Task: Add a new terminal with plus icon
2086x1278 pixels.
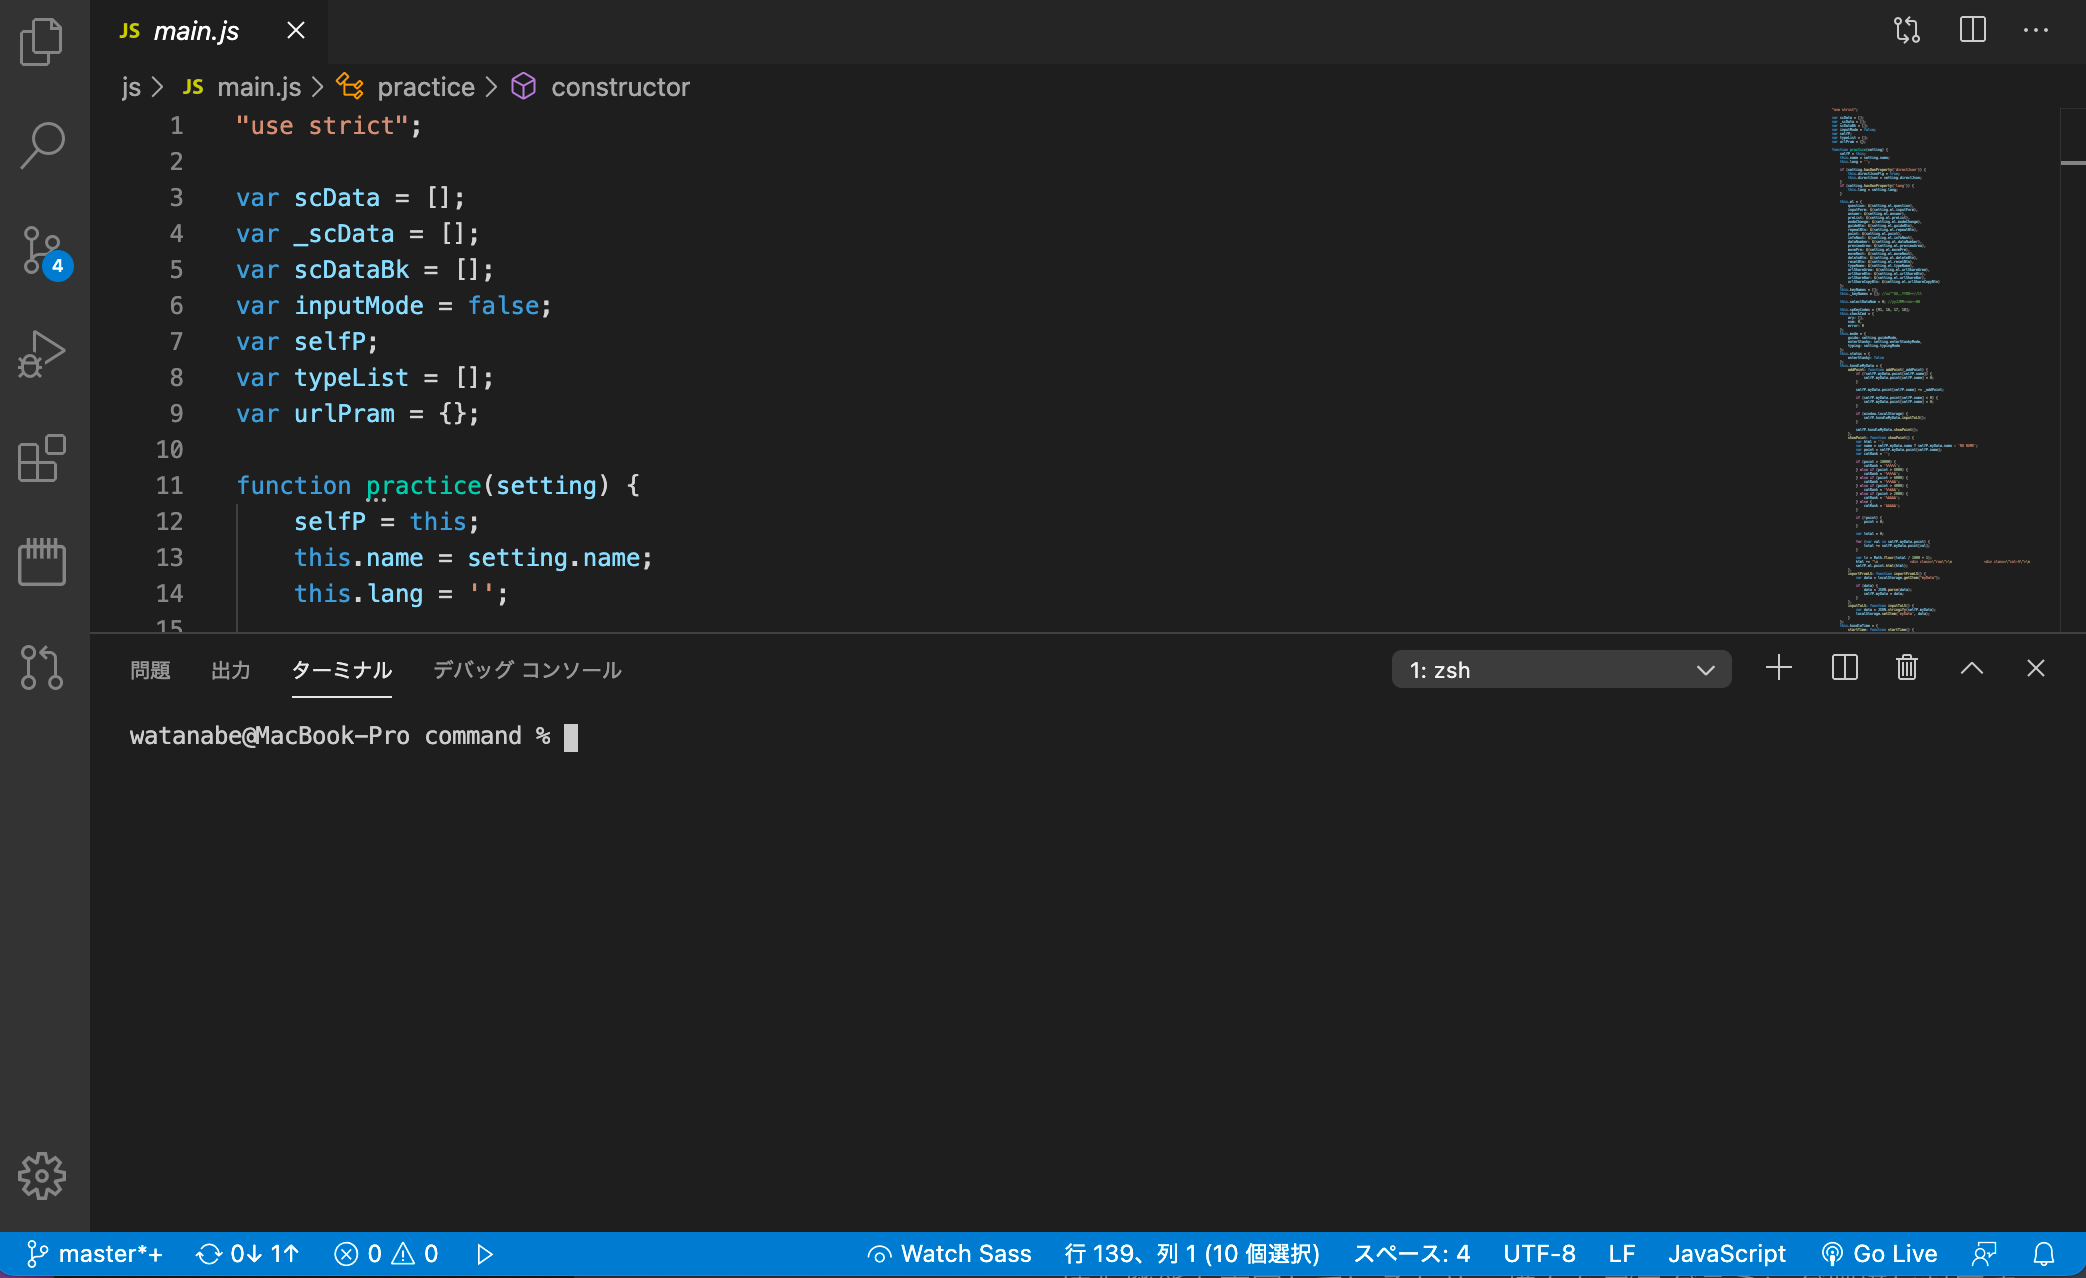Action: [1779, 668]
